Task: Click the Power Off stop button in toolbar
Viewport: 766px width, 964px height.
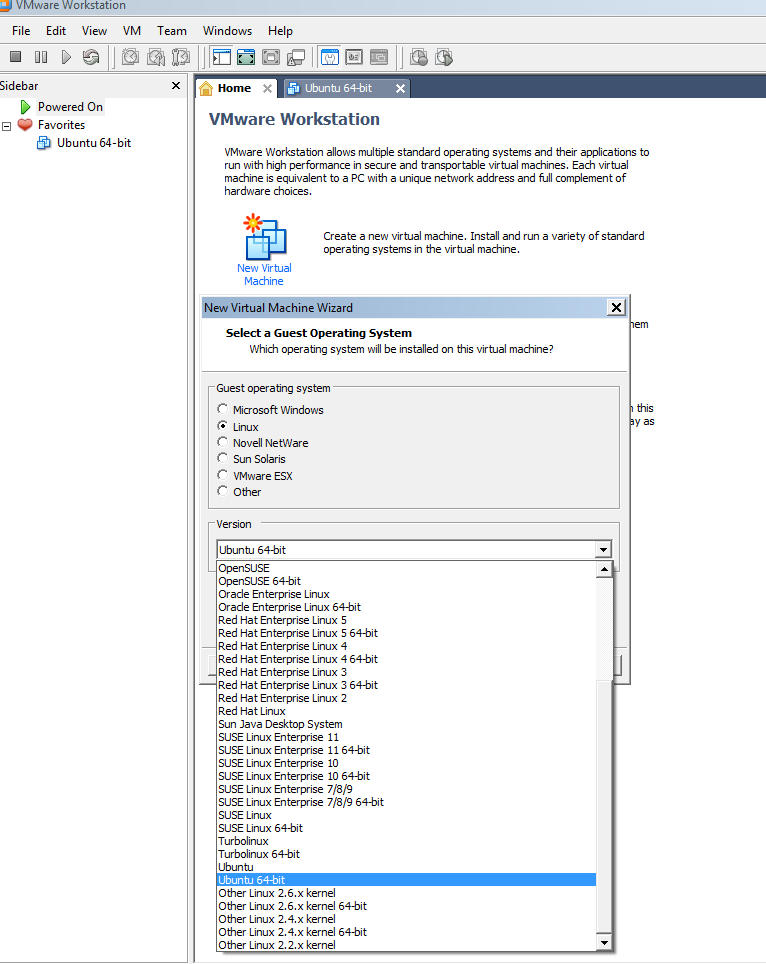Action: pos(16,57)
